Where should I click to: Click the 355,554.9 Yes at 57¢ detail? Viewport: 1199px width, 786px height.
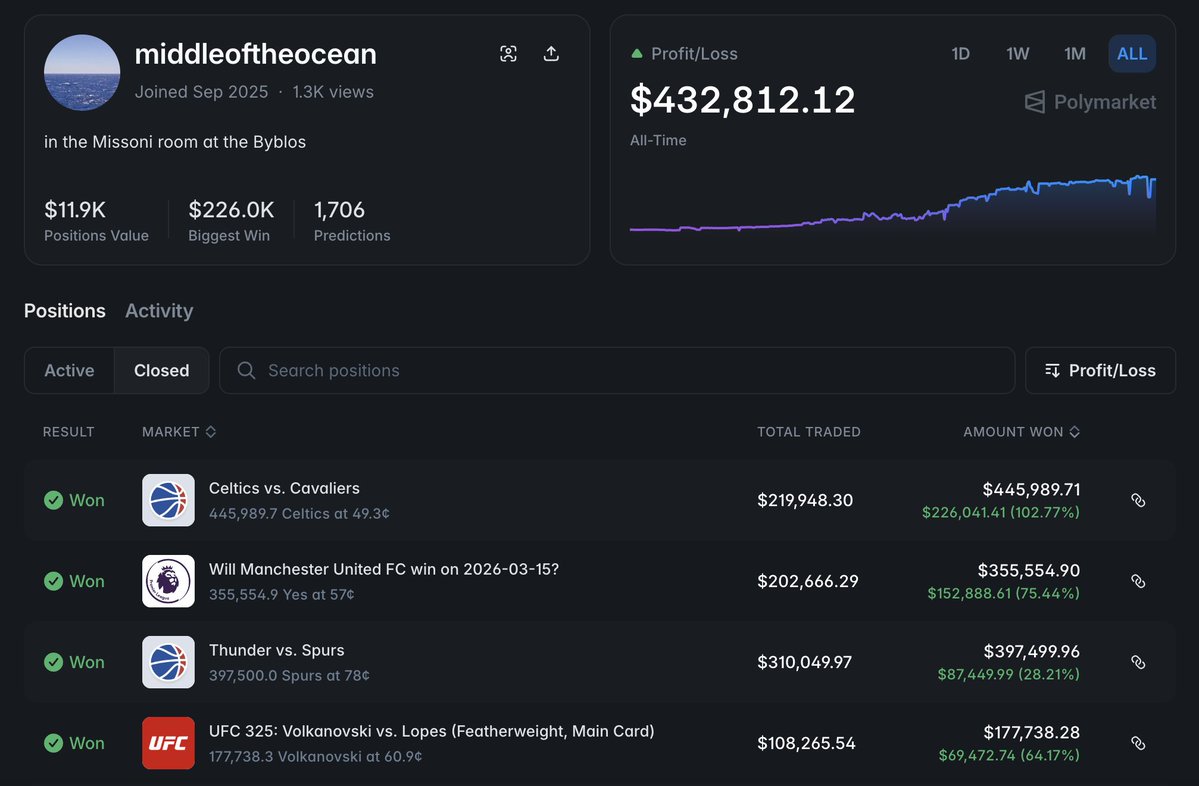[x=281, y=595]
